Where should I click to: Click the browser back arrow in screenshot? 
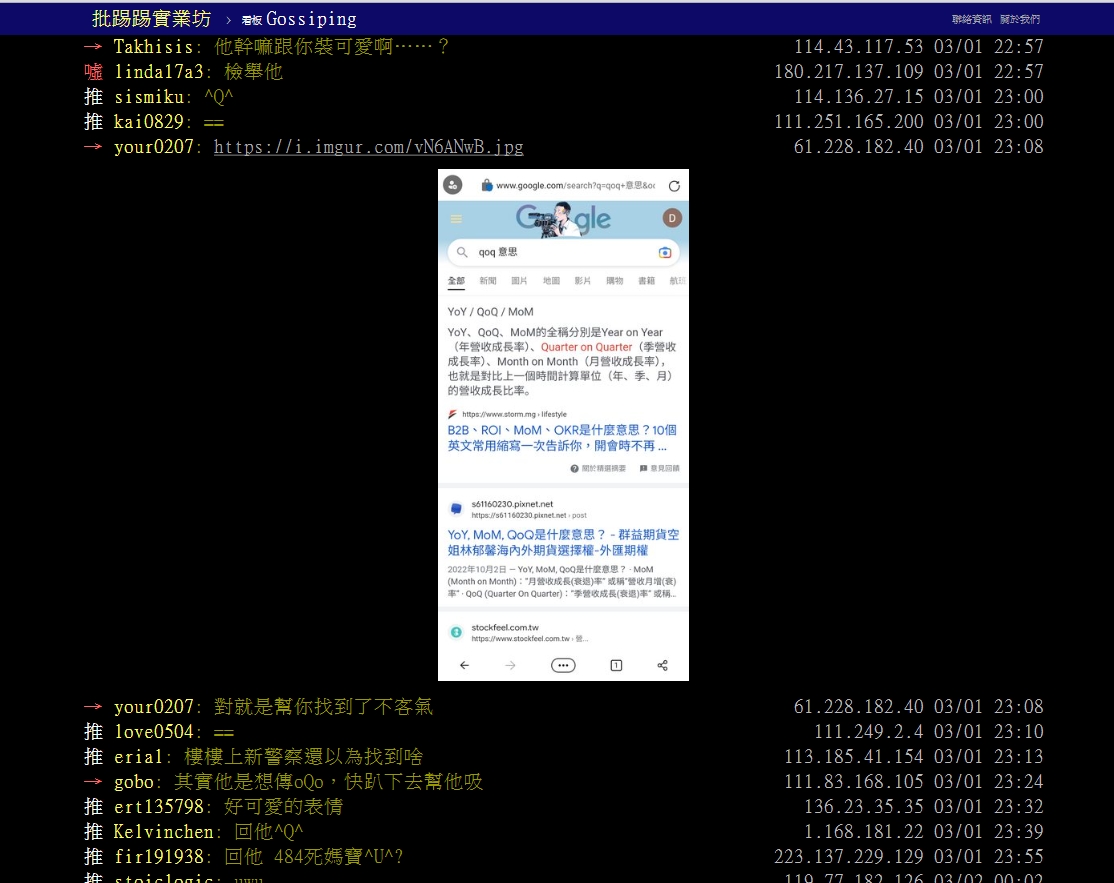[x=464, y=666]
